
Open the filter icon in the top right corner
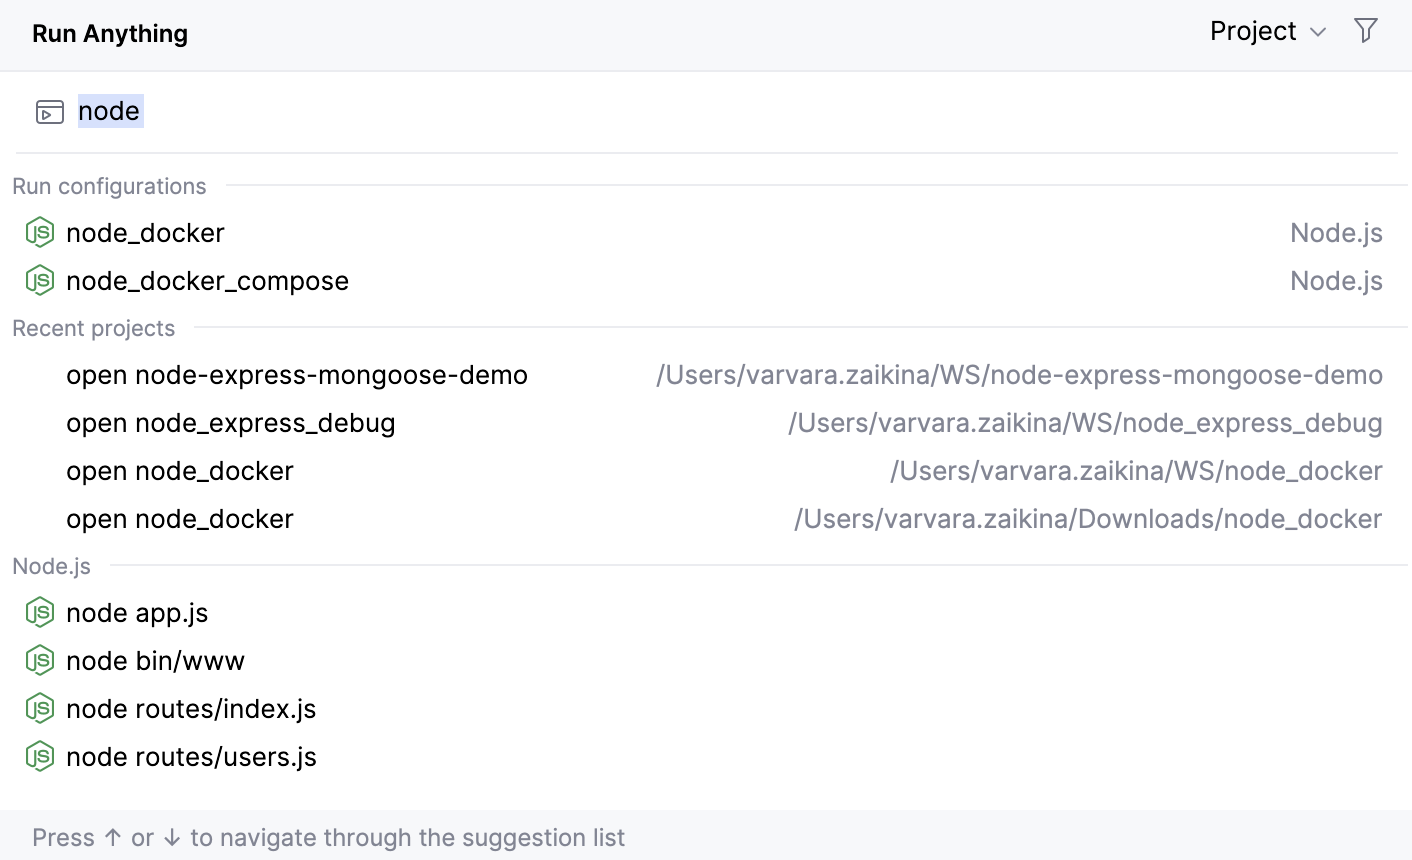(1365, 31)
